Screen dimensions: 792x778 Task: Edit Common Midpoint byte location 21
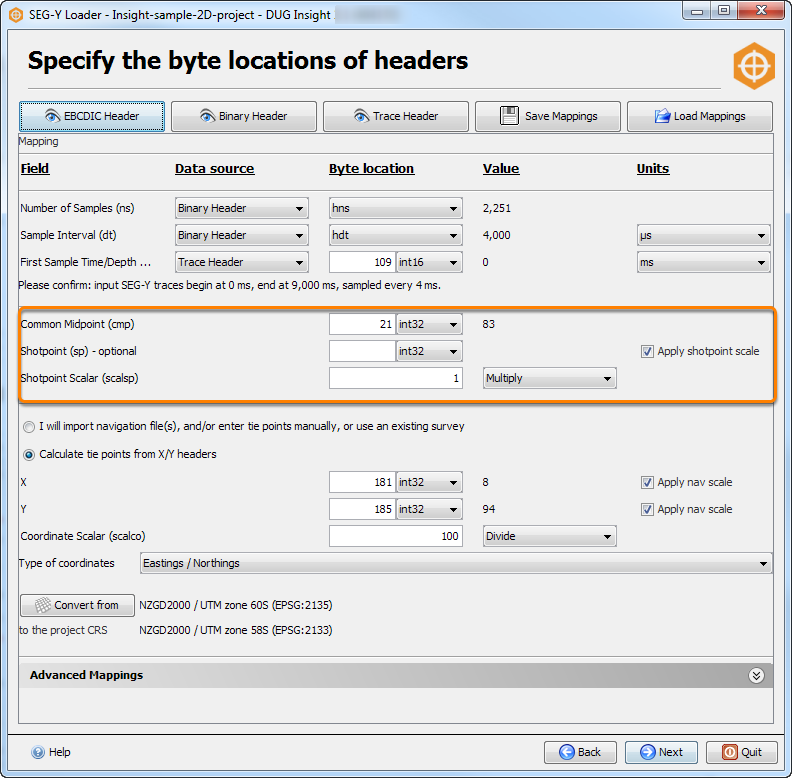pyautogui.click(x=362, y=324)
